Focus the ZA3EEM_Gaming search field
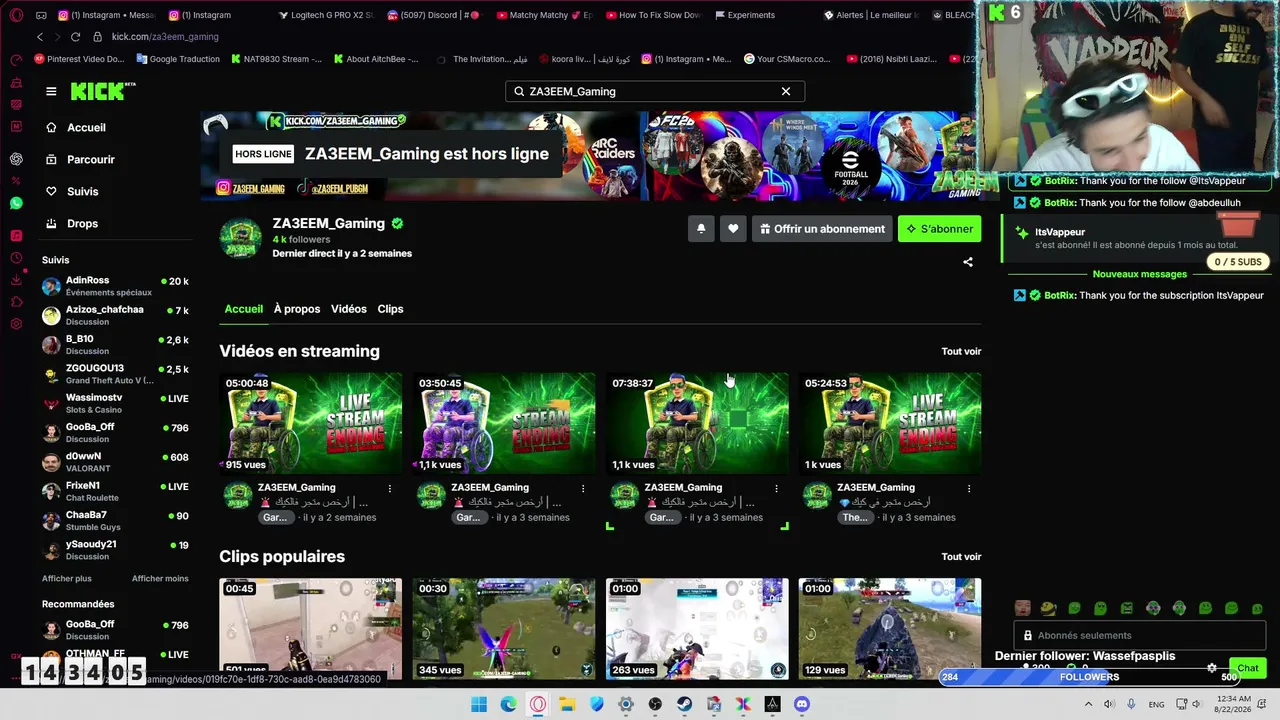This screenshot has height=720, width=1280. 654,91
